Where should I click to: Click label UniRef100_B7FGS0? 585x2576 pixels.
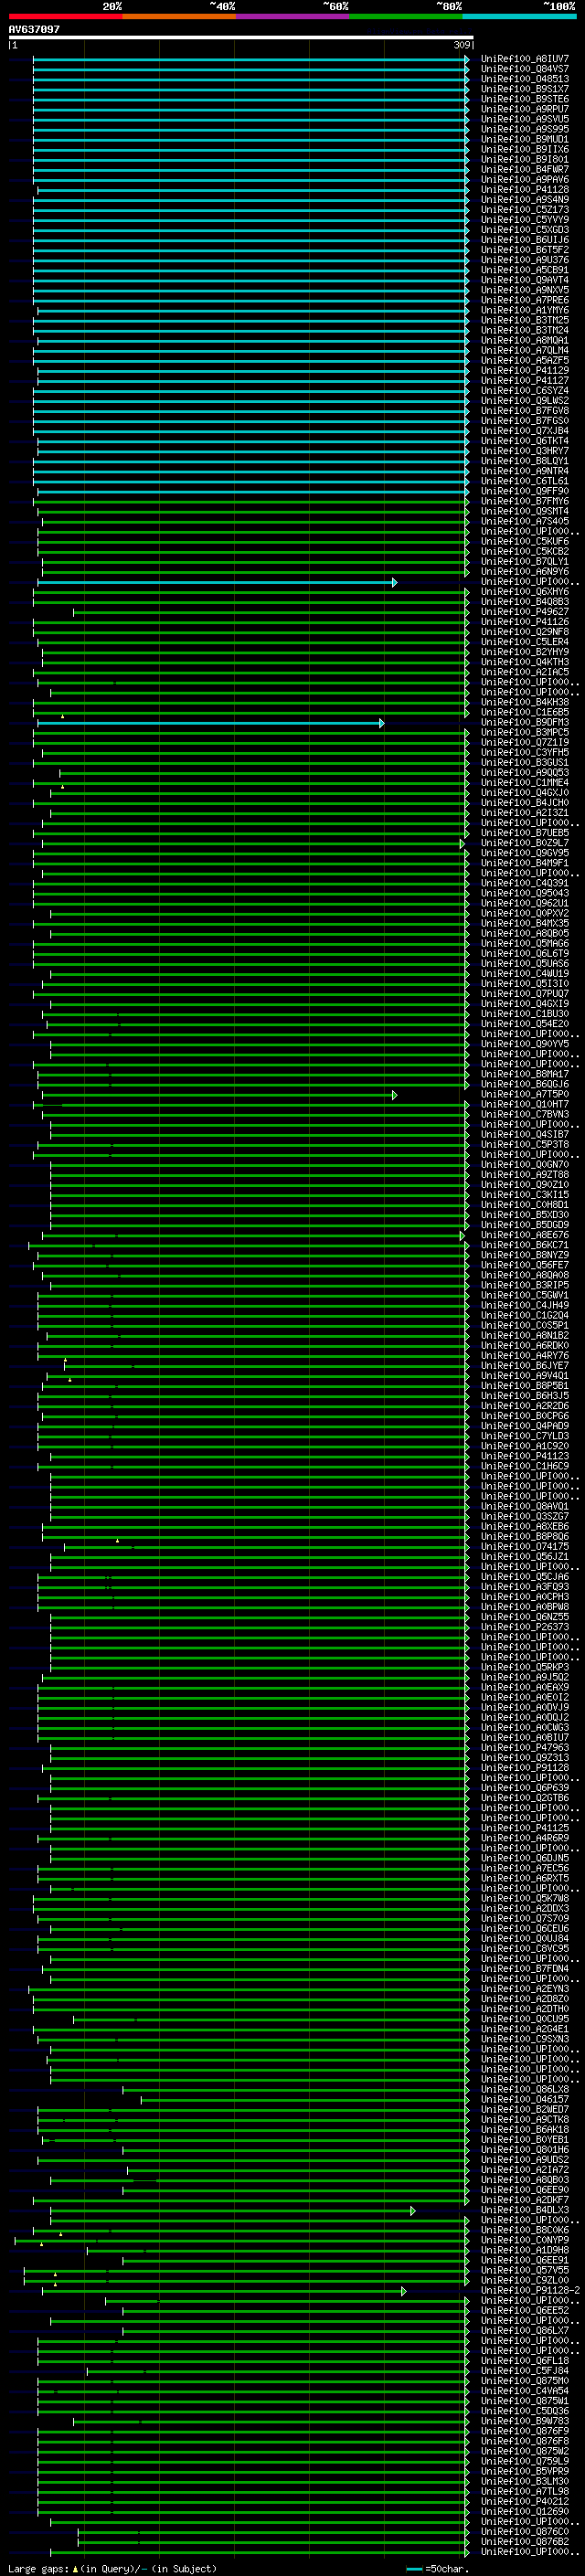tap(525, 421)
